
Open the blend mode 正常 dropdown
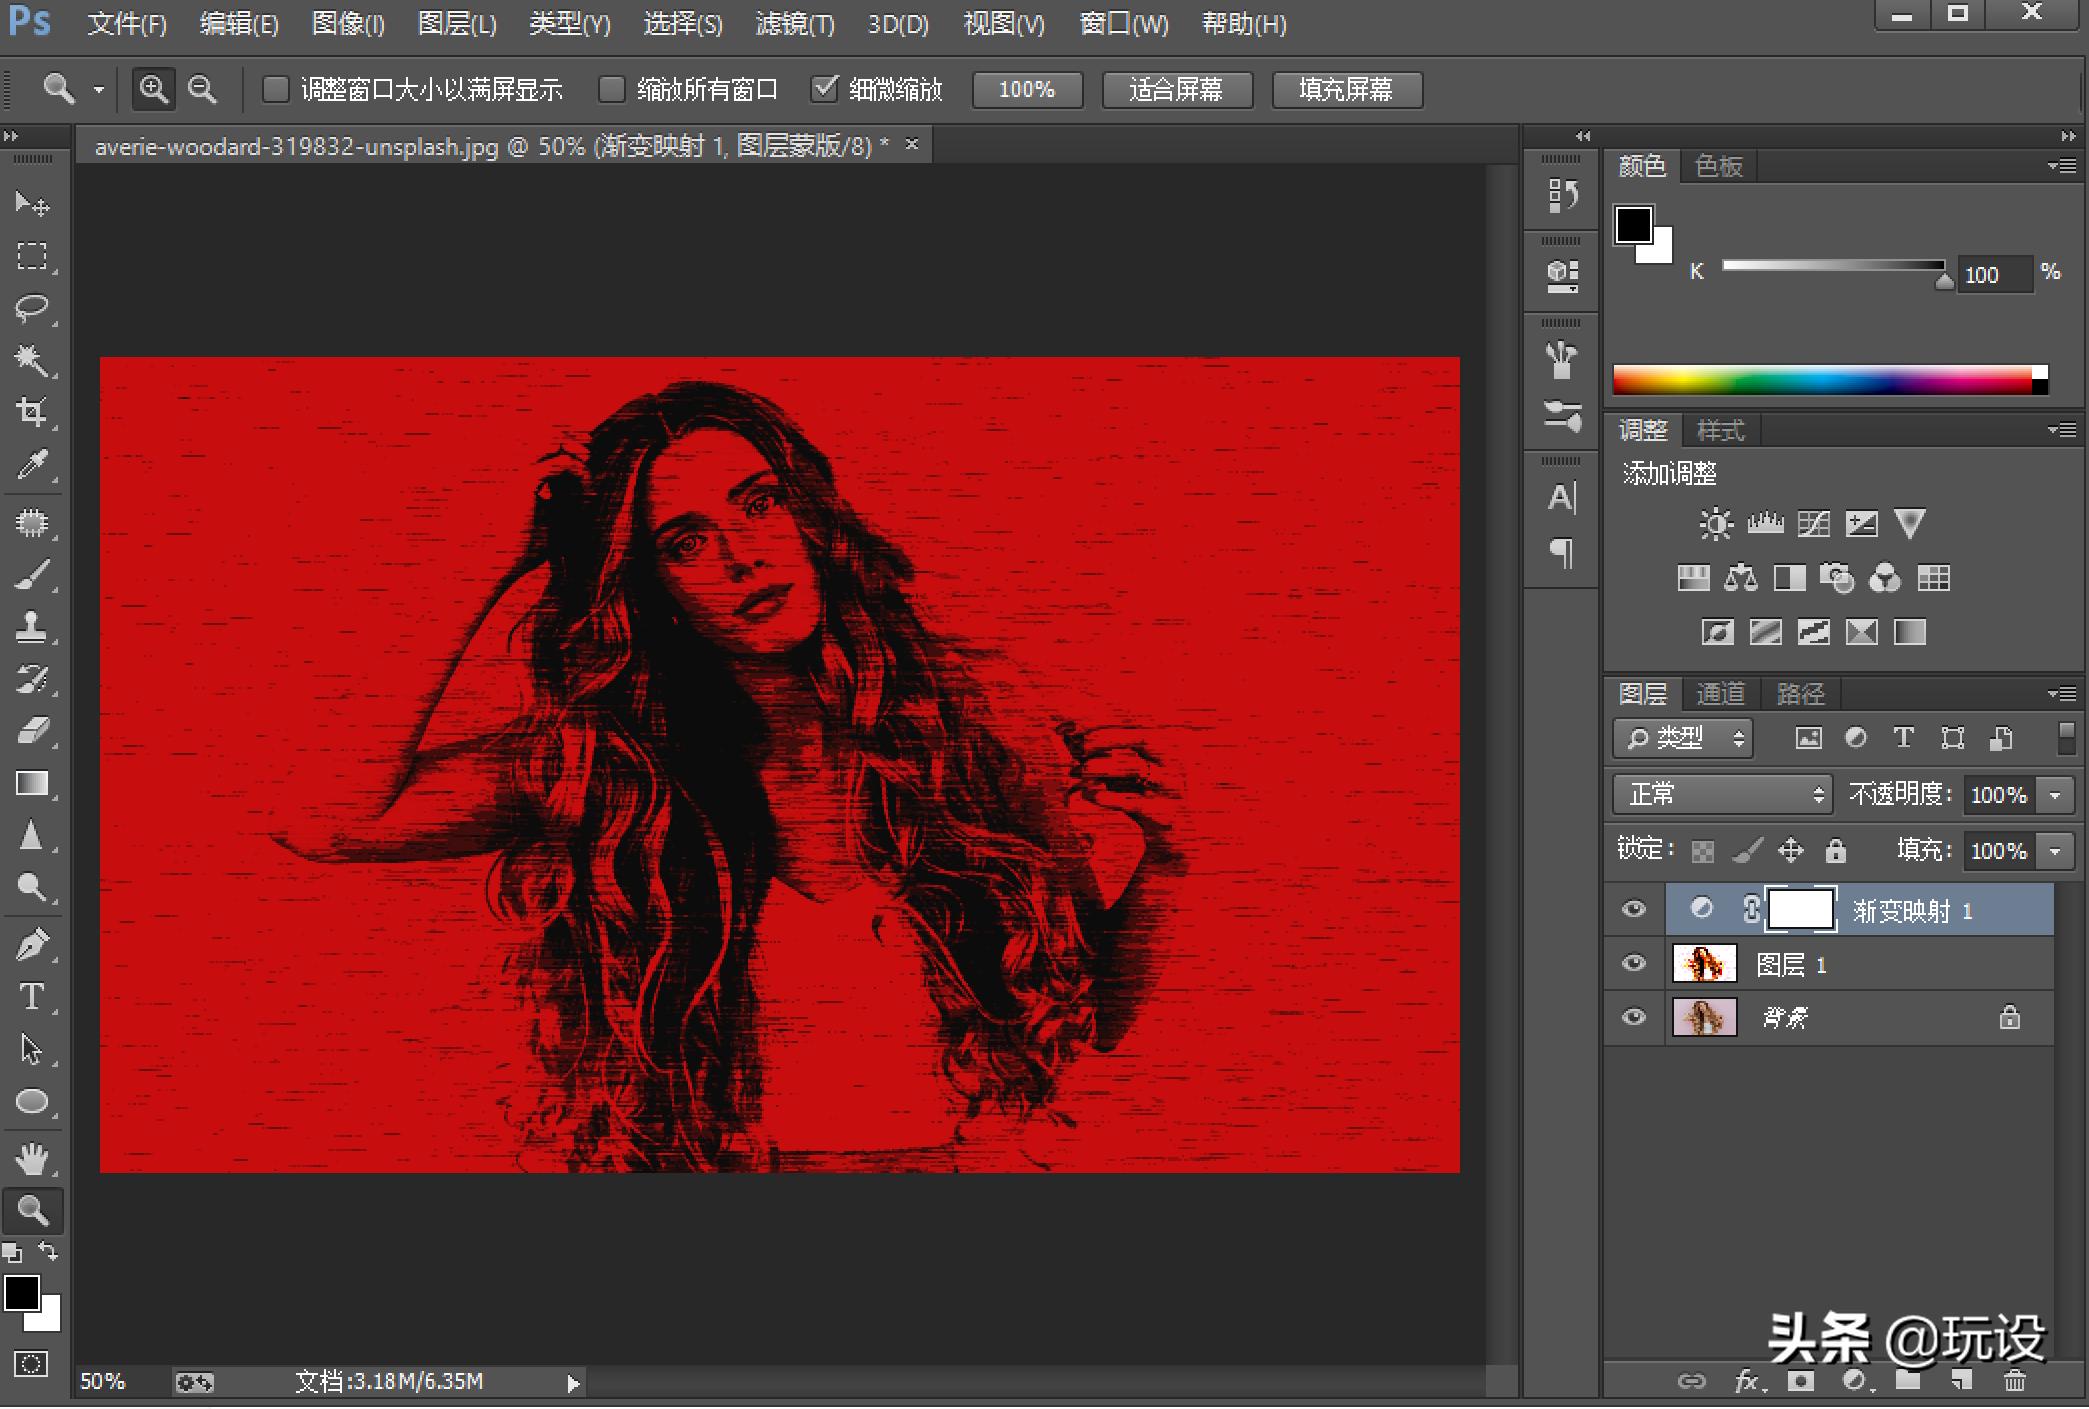(1722, 795)
